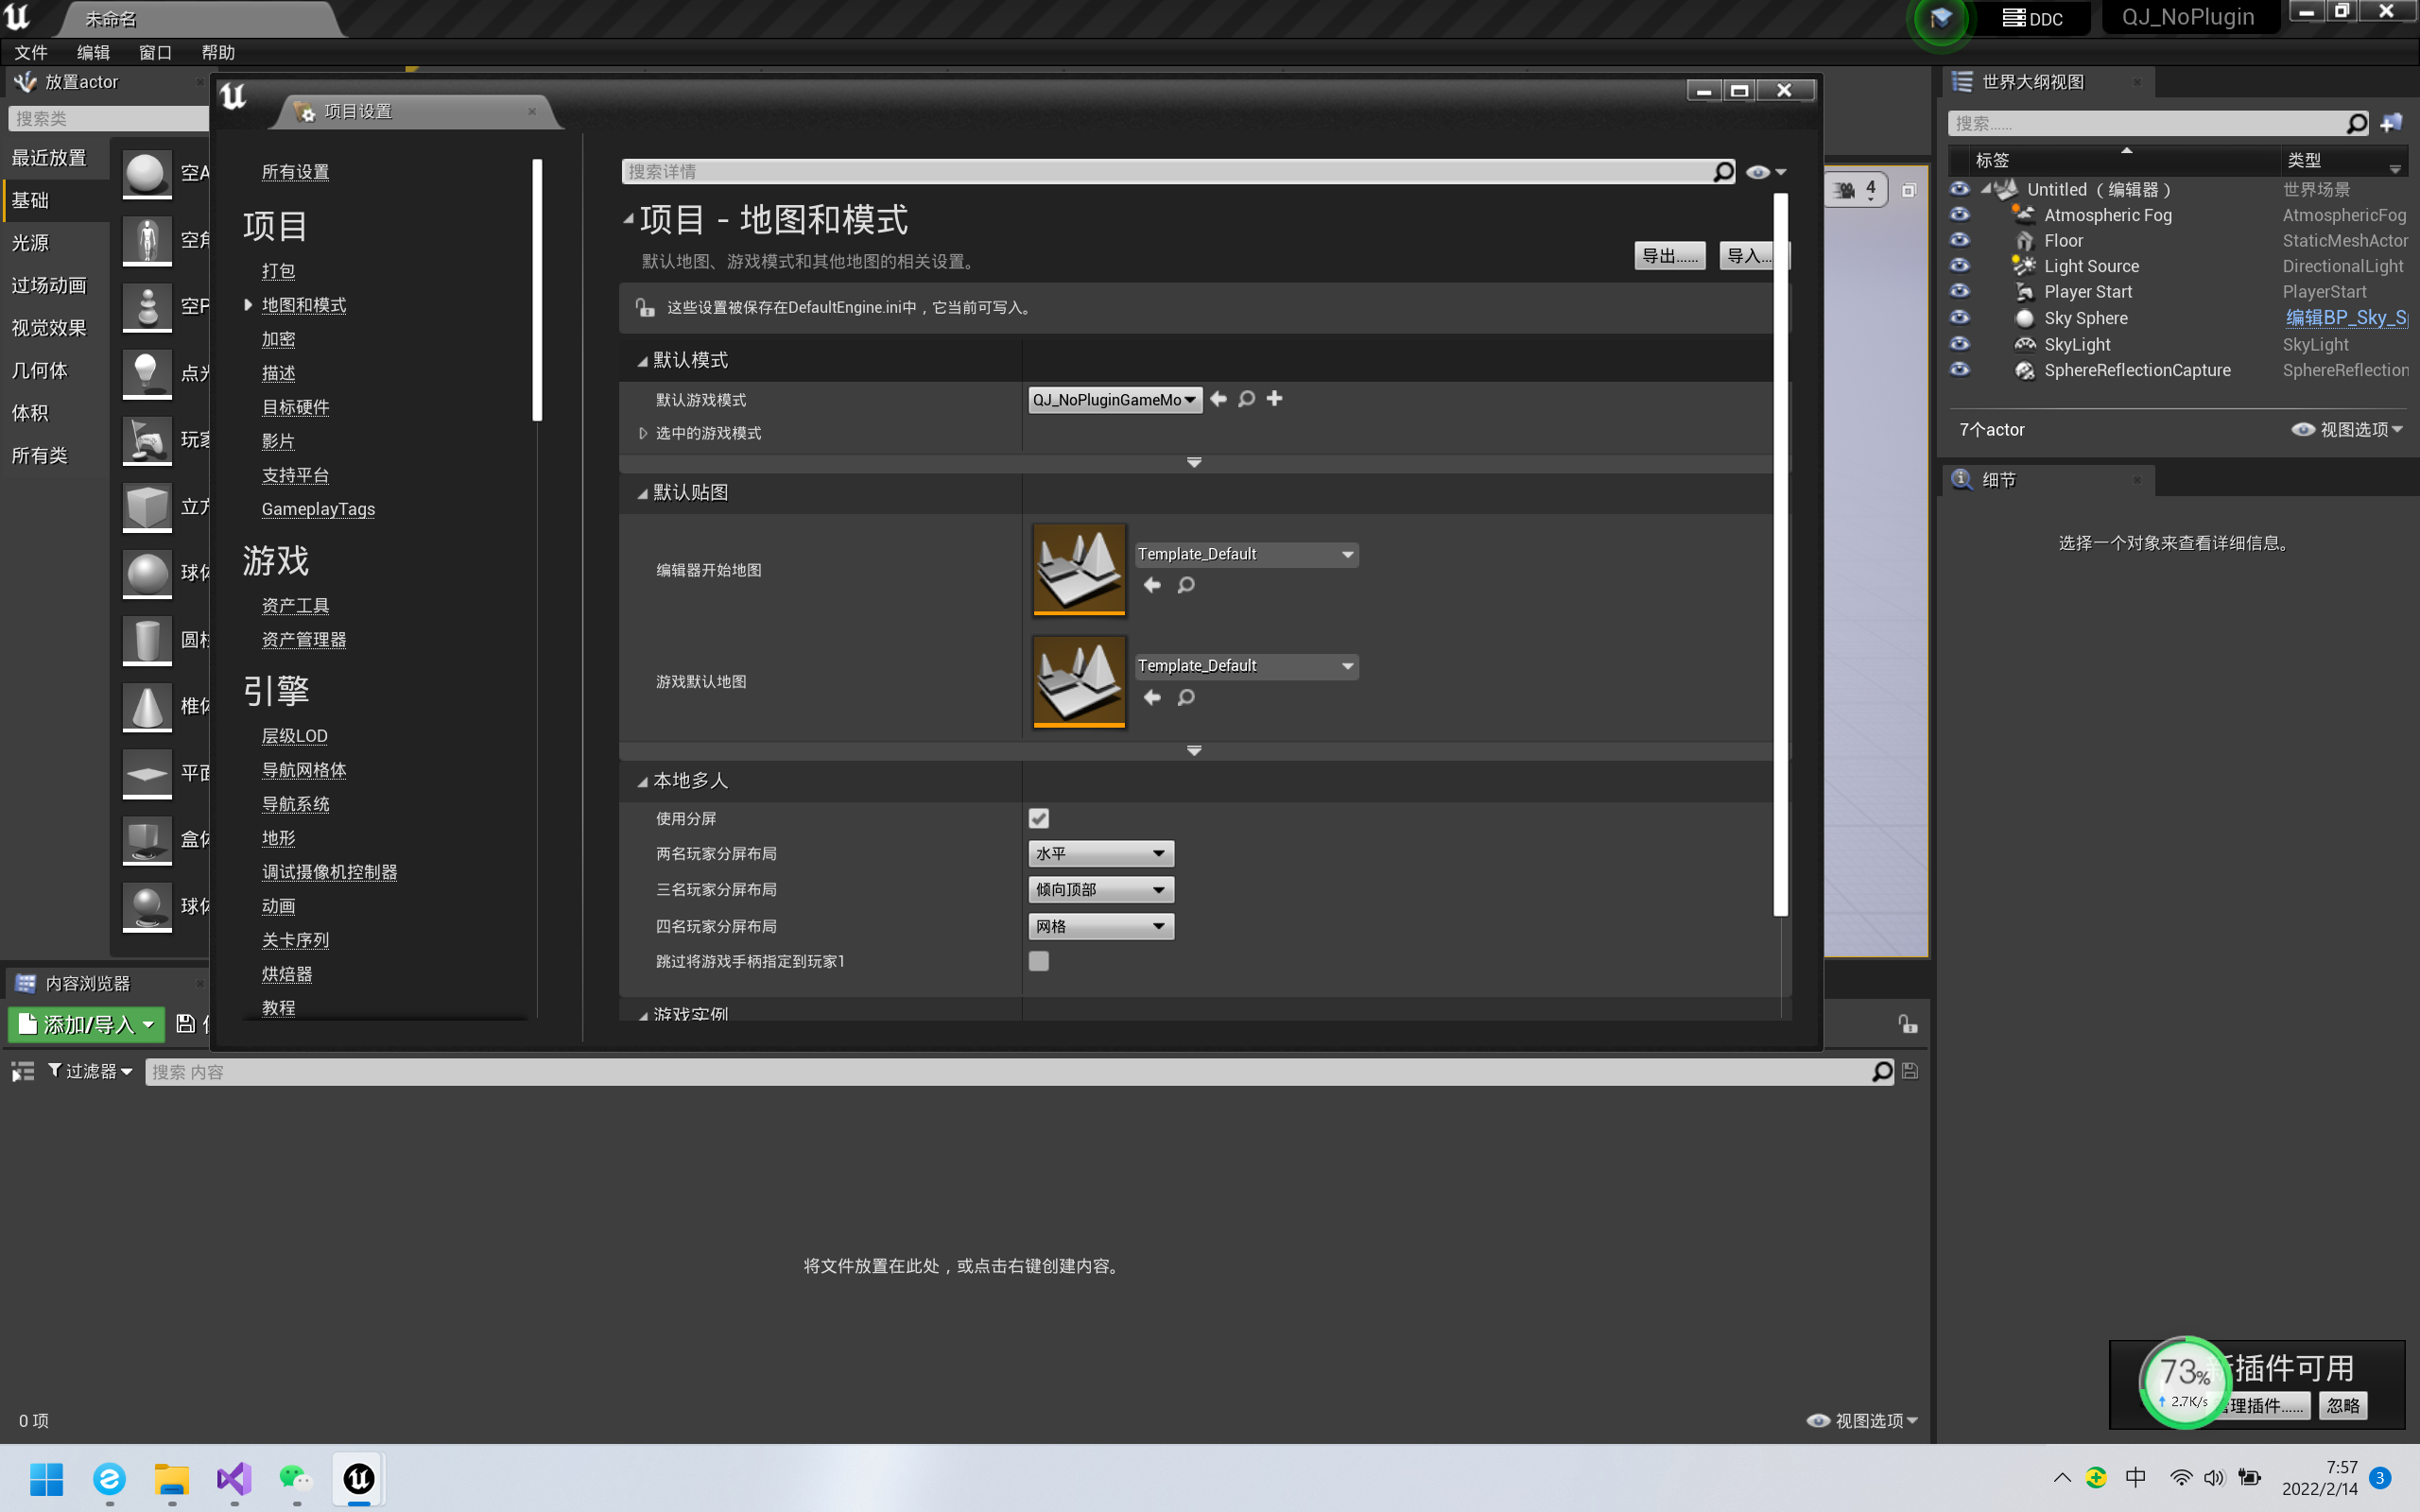Open the 两名玩家分屏布局 dropdown

click(x=1100, y=853)
